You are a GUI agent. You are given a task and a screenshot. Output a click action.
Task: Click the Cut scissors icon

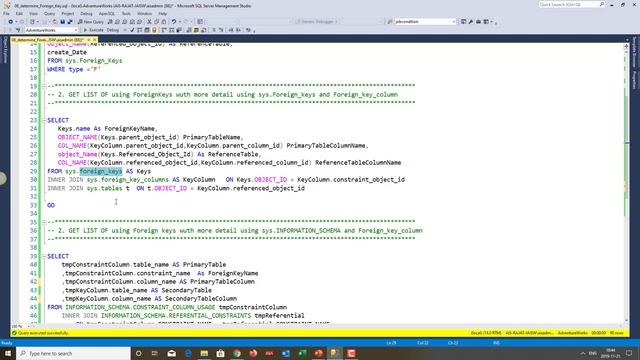[149, 22]
